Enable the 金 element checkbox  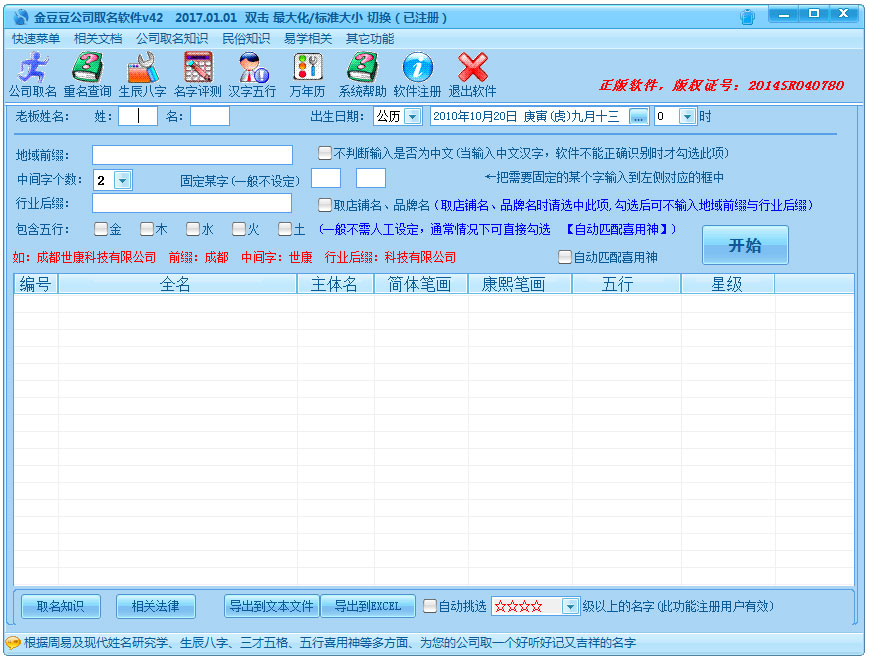click(x=101, y=229)
